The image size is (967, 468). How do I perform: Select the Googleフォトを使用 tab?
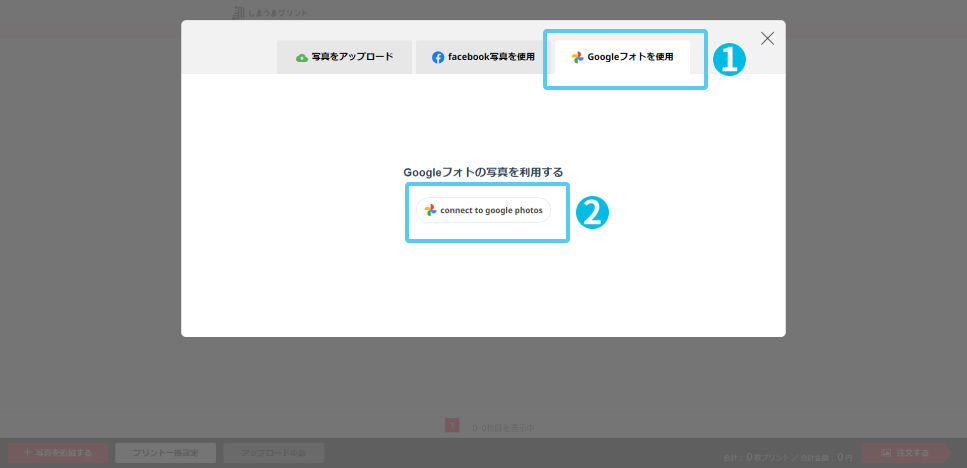pos(622,57)
